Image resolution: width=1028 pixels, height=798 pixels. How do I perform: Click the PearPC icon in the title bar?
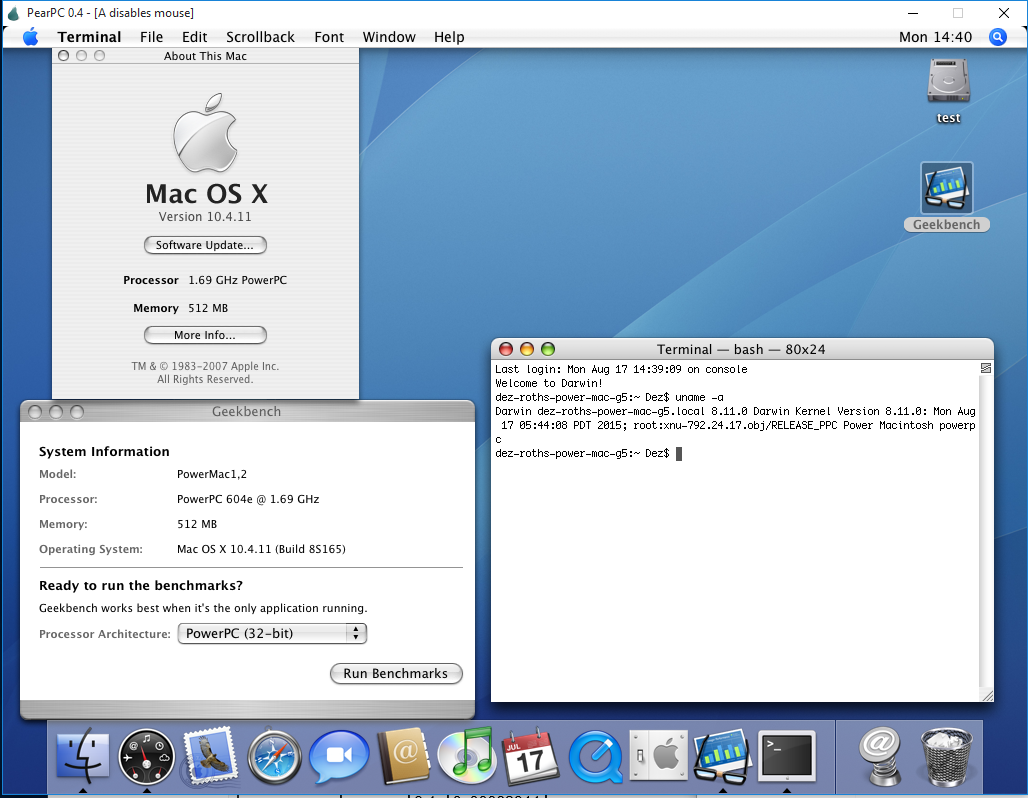tap(13, 12)
